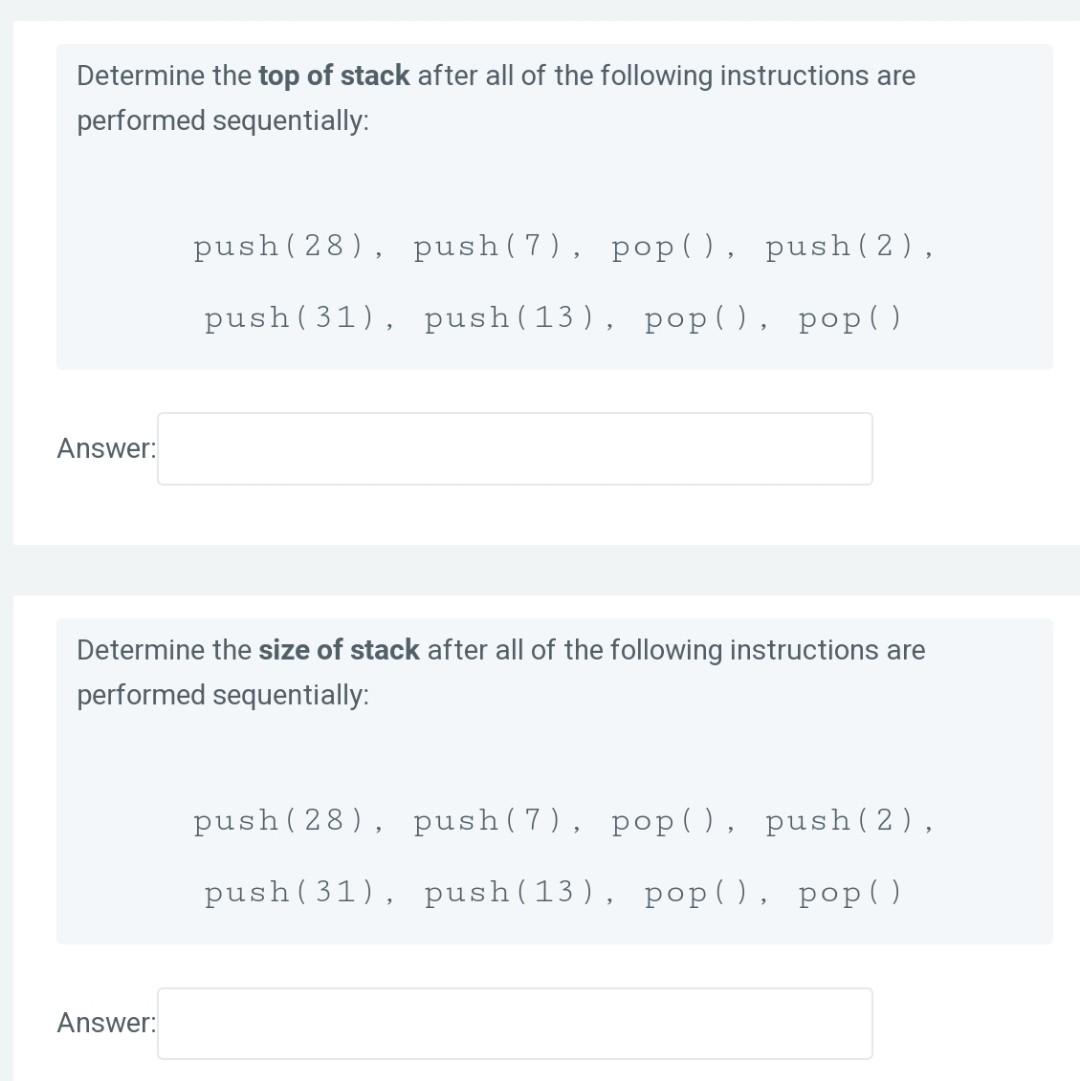Select push(7) in the size of stack question

click(488, 821)
